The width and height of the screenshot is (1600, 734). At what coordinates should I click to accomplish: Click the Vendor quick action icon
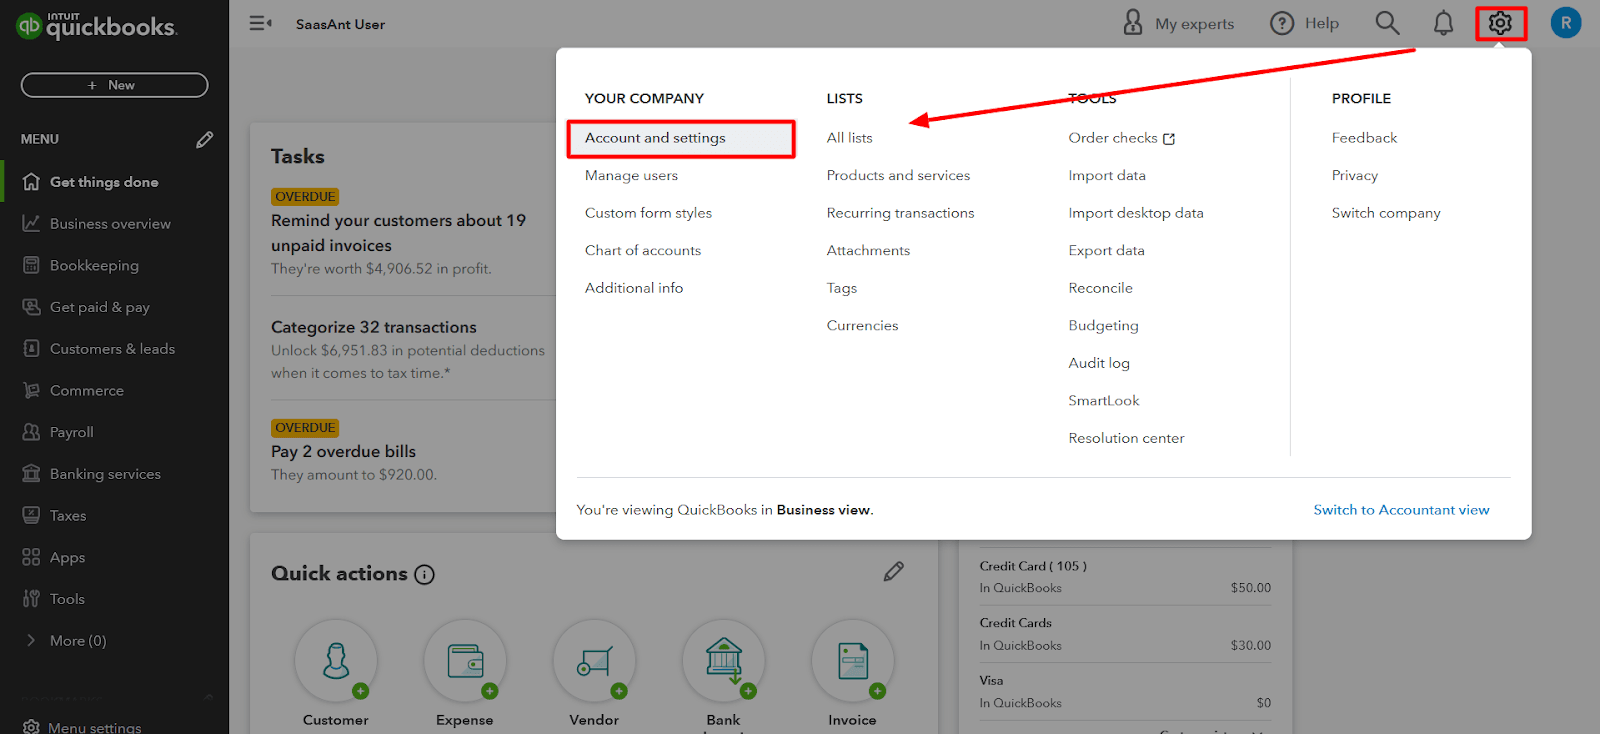(x=594, y=661)
